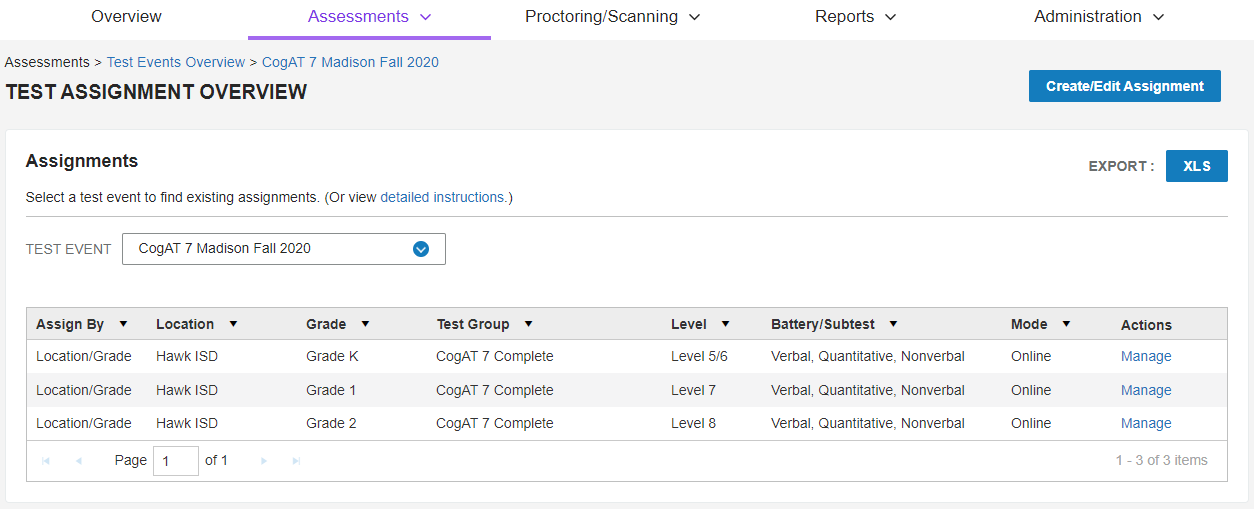Expand the Proctoring/Scanning menu

click(612, 17)
